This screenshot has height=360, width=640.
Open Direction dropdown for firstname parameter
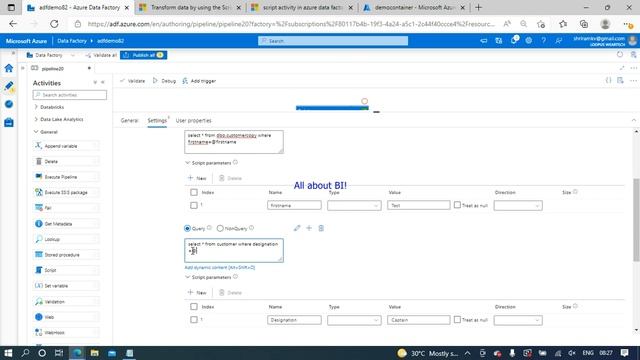click(518, 205)
